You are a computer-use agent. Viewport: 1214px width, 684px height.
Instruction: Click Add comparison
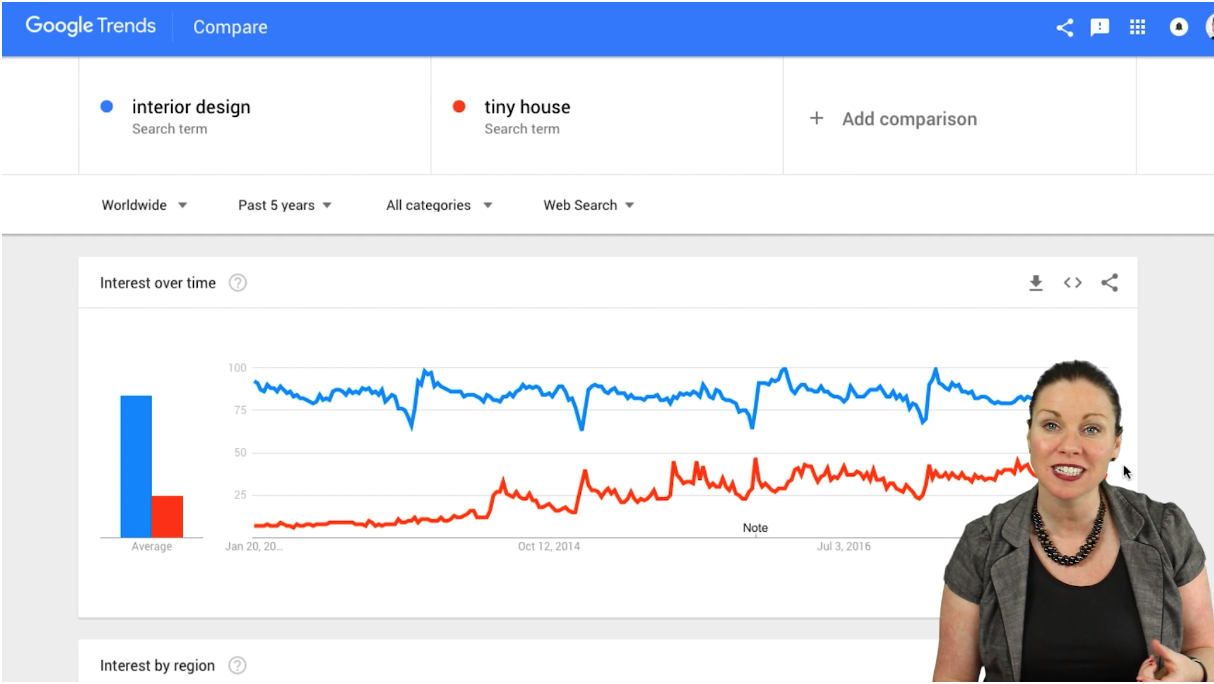click(x=894, y=119)
